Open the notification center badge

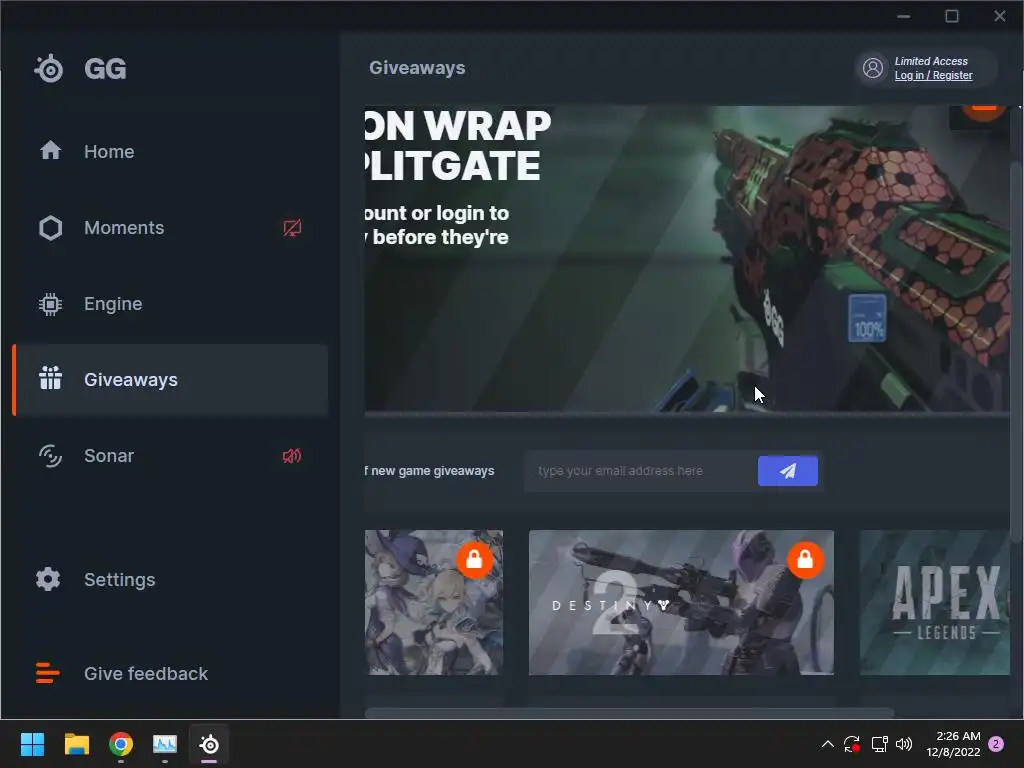(996, 744)
